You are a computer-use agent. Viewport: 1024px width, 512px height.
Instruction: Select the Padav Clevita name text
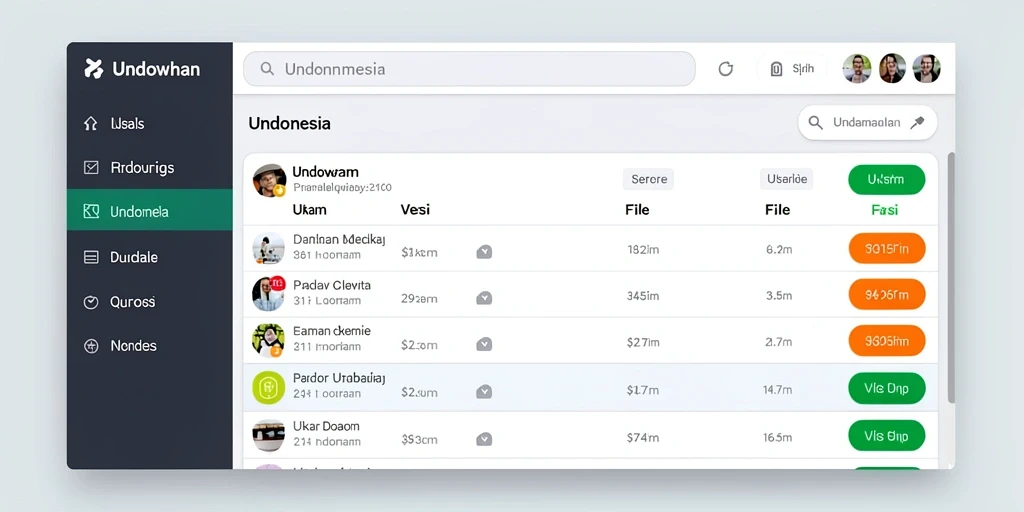click(332, 285)
